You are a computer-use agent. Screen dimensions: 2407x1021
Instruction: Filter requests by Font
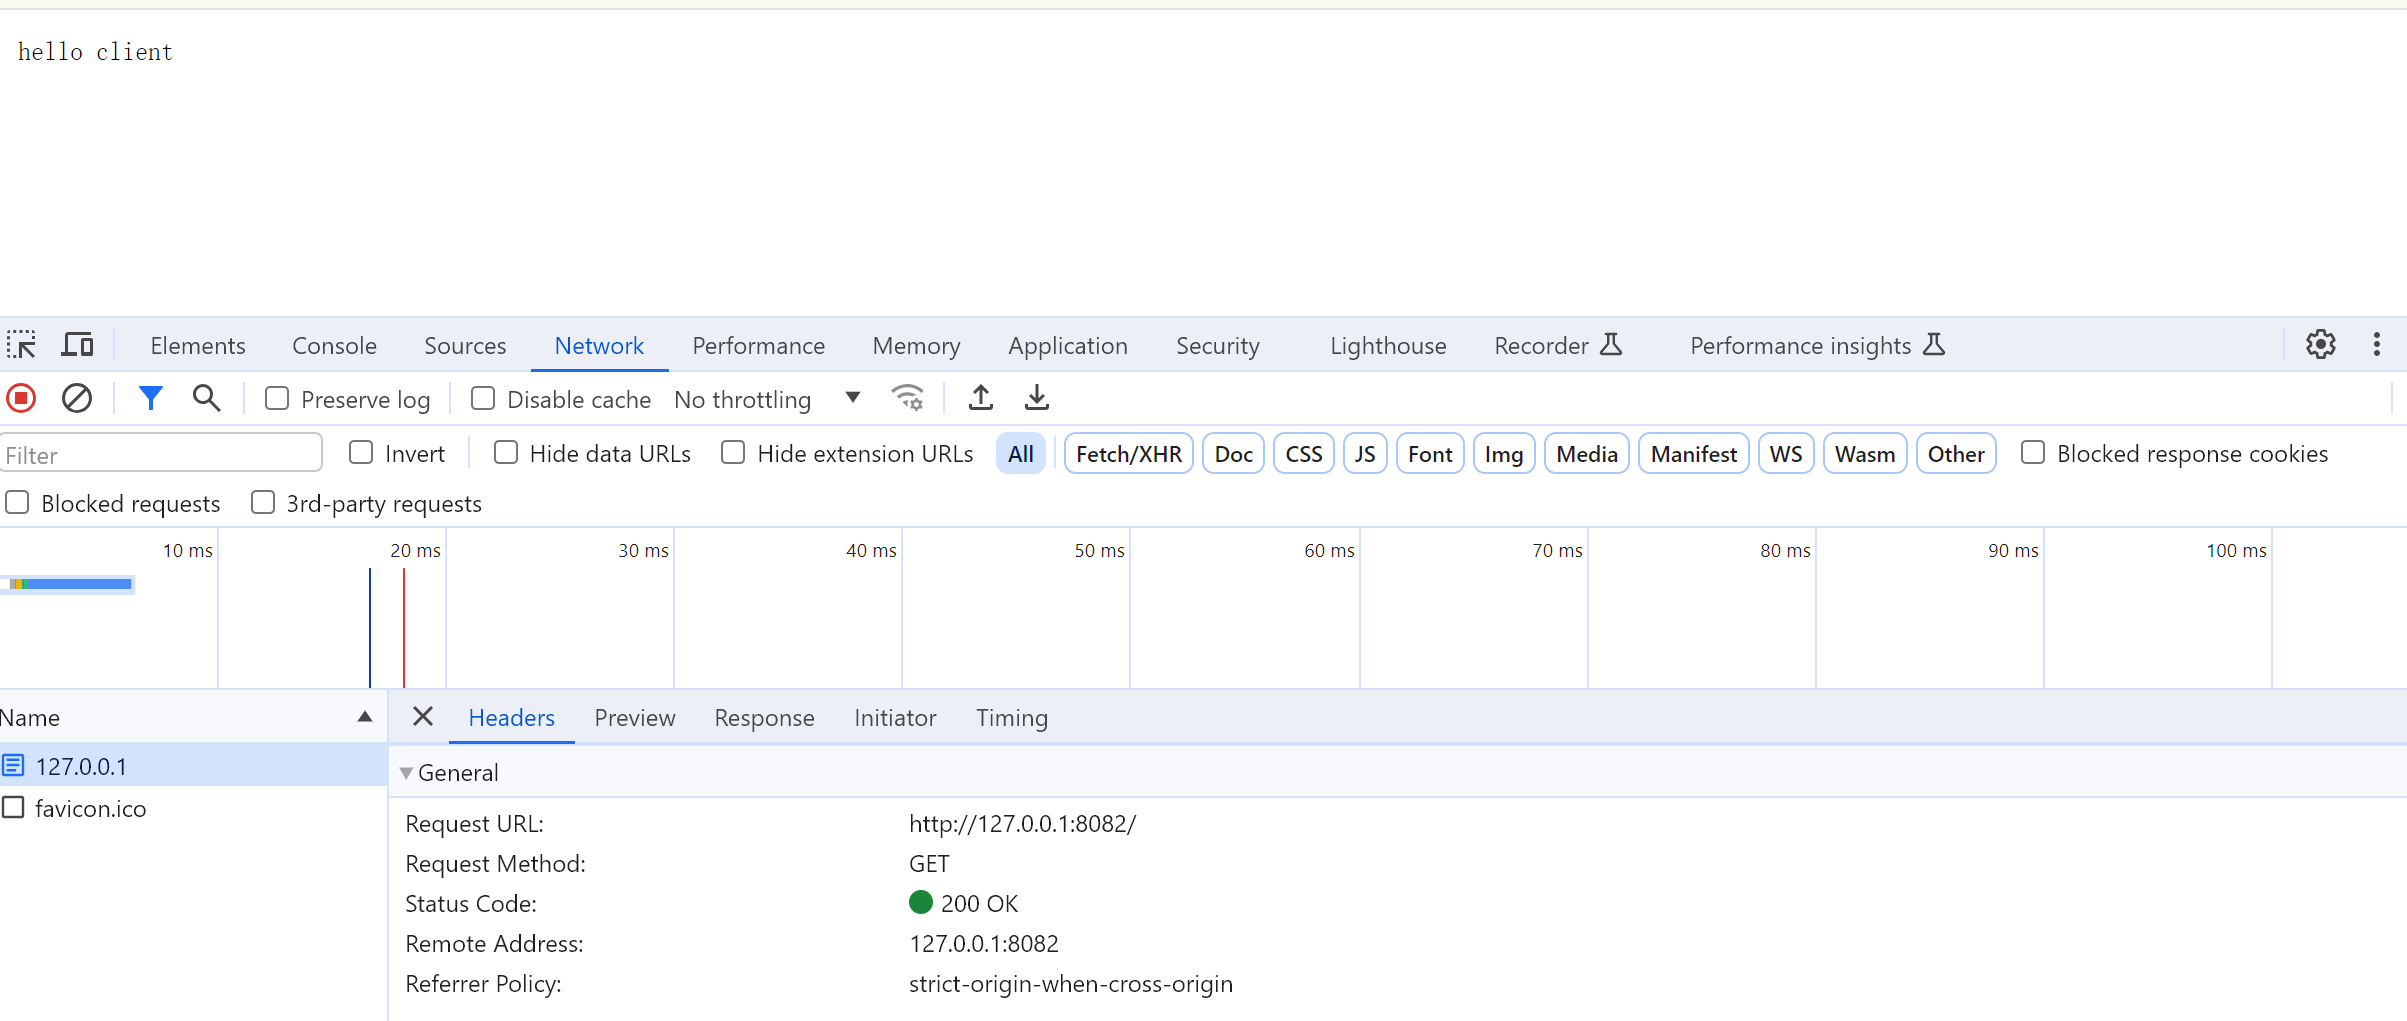tap(1430, 453)
